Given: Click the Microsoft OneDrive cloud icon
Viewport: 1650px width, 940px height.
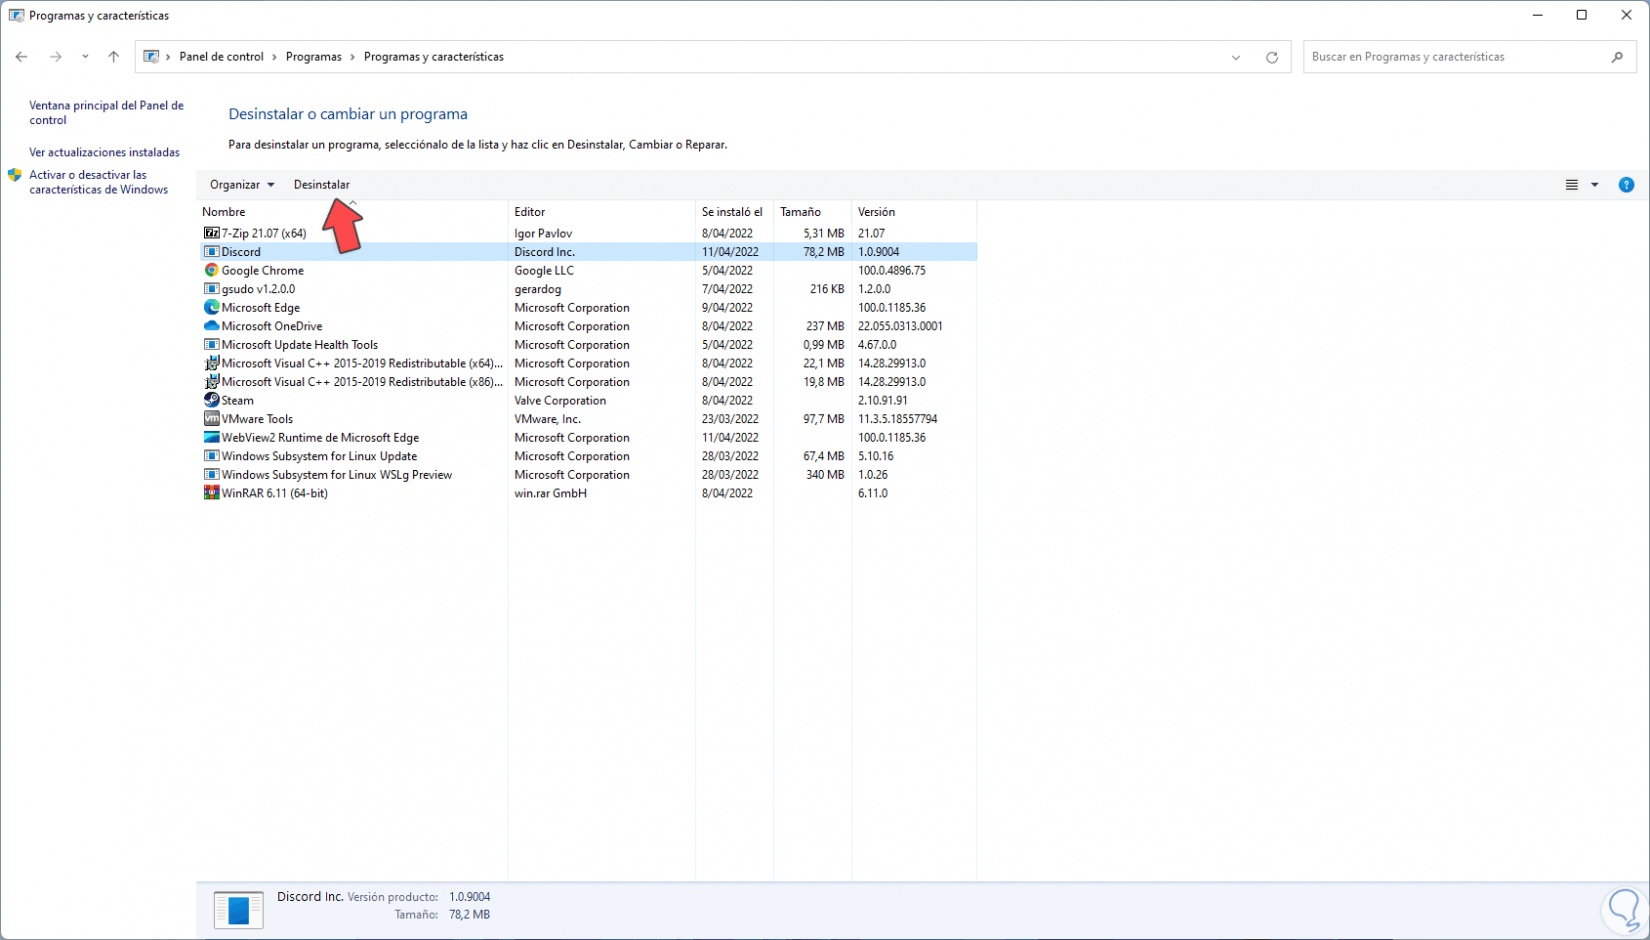Looking at the screenshot, I should tap(211, 326).
